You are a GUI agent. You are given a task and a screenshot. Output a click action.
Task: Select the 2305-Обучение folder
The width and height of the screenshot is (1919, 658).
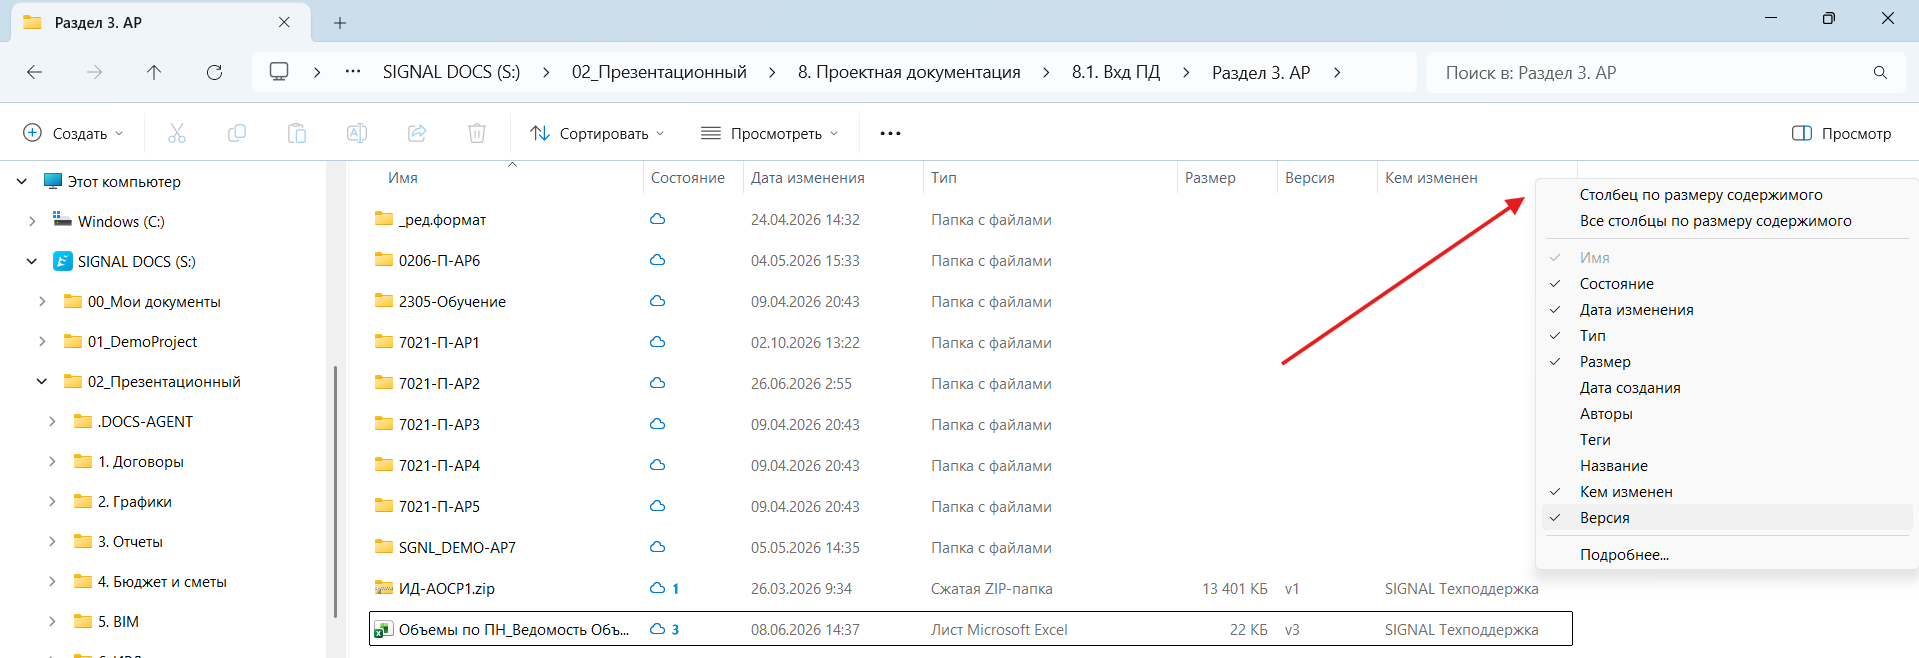click(x=452, y=301)
